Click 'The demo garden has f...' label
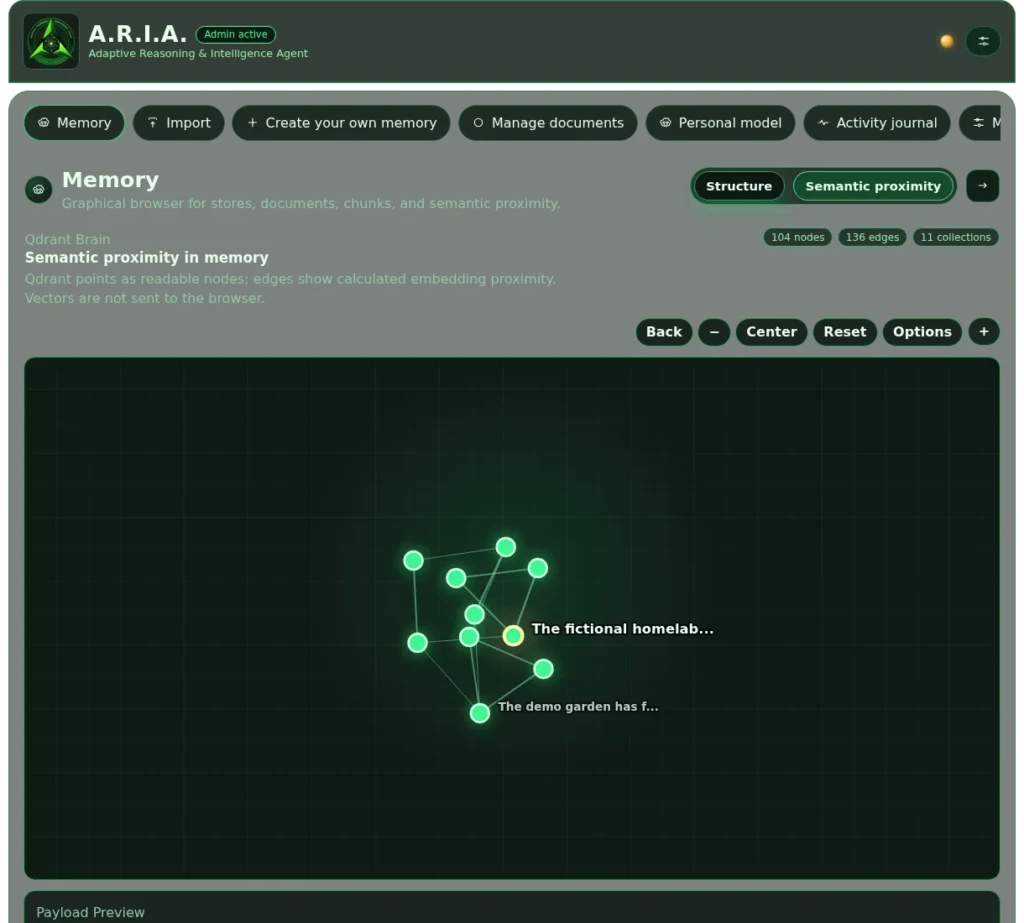This screenshot has width=1024, height=923. point(578,707)
